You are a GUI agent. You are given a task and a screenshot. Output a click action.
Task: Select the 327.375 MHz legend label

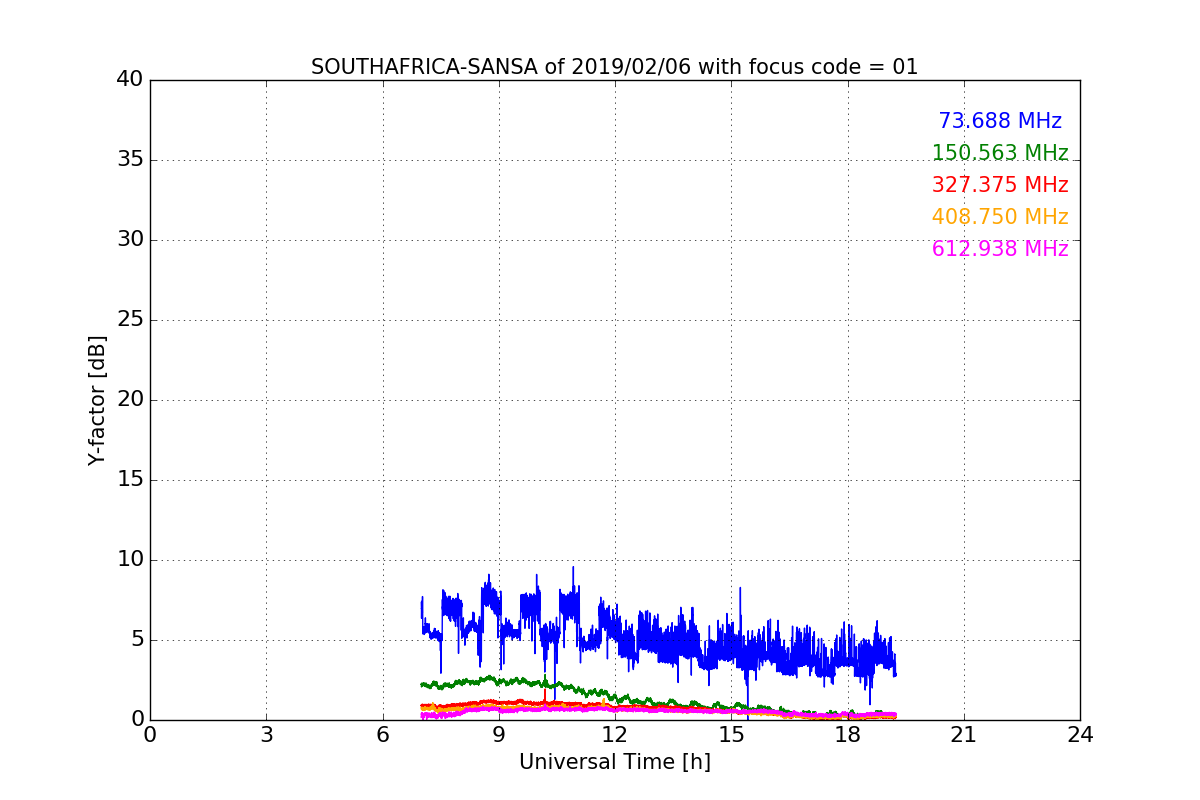coord(1000,185)
